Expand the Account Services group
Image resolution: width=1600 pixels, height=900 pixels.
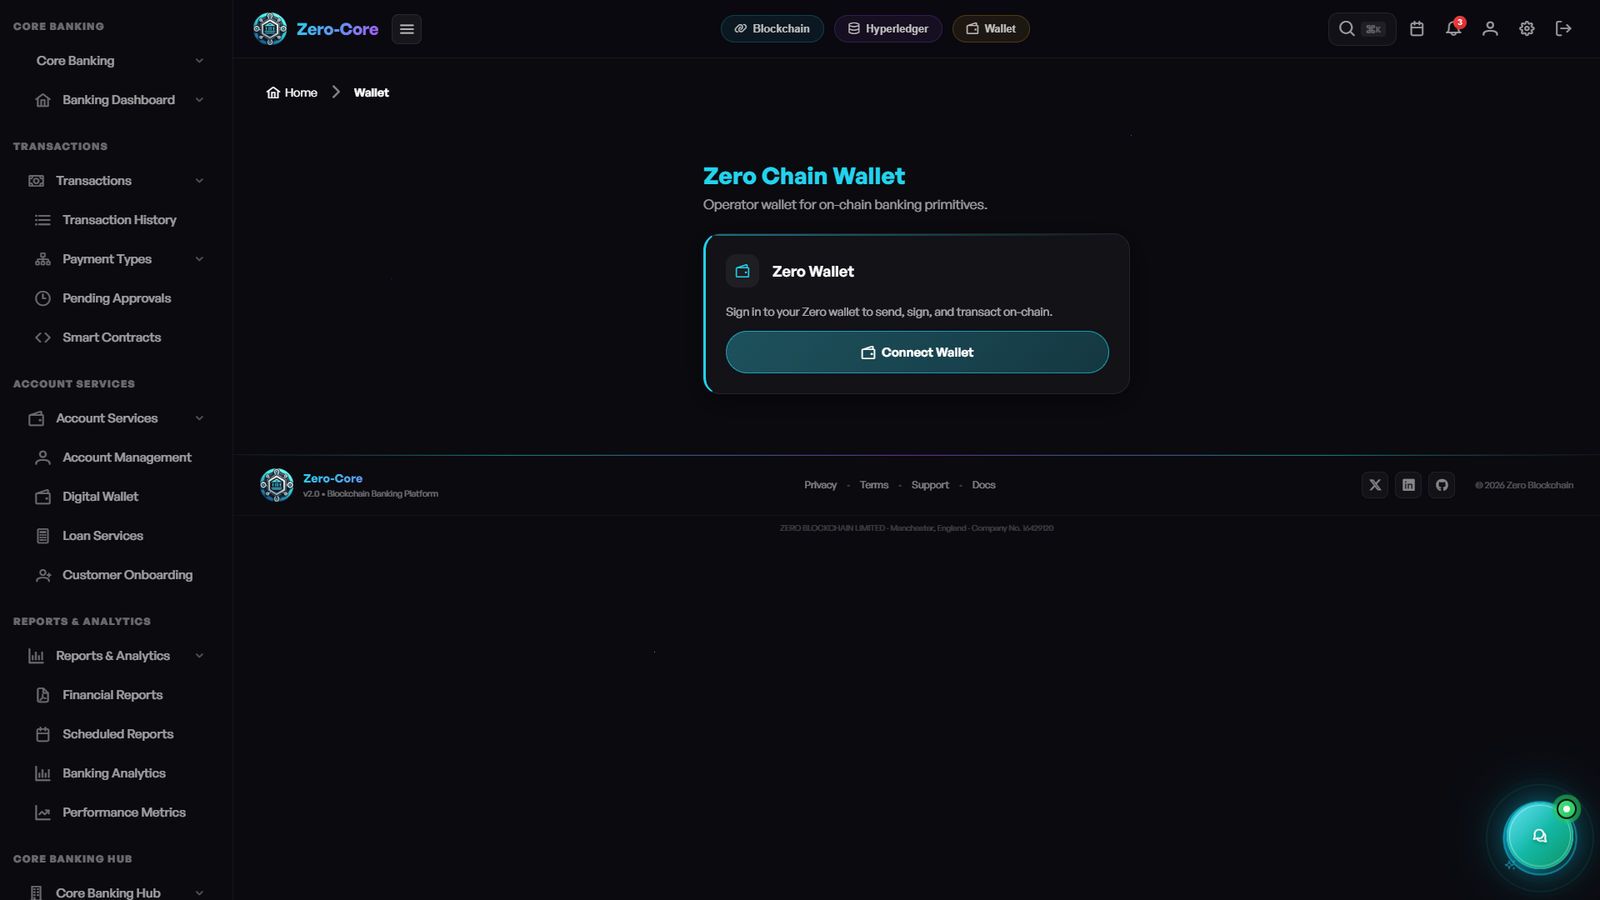pyautogui.click(x=199, y=418)
